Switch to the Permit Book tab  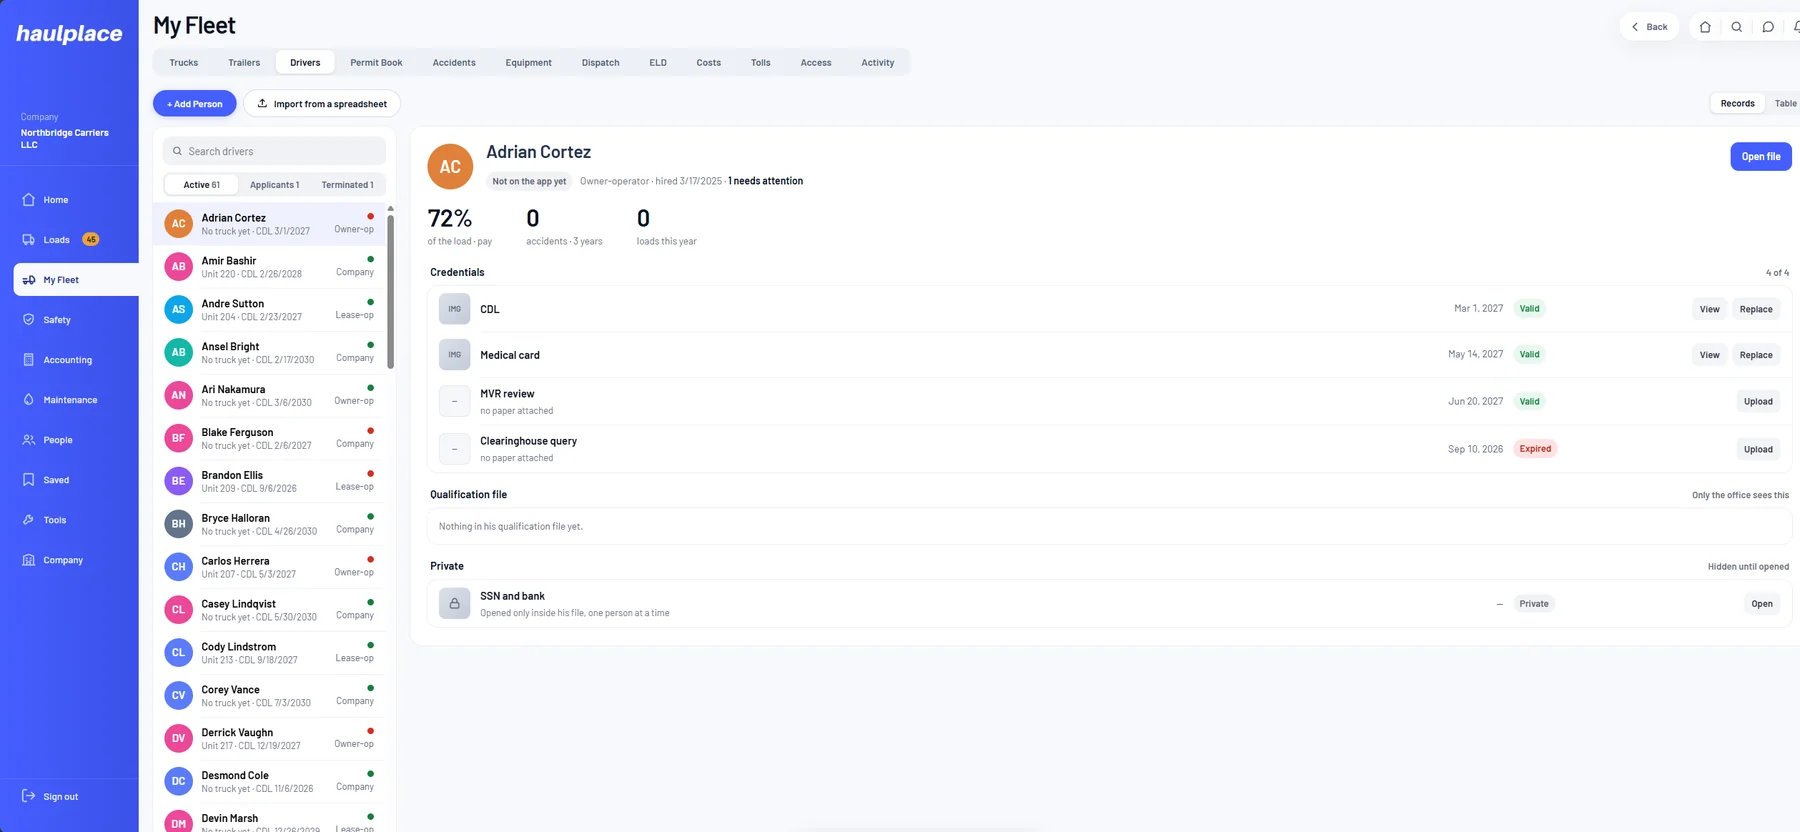376,62
